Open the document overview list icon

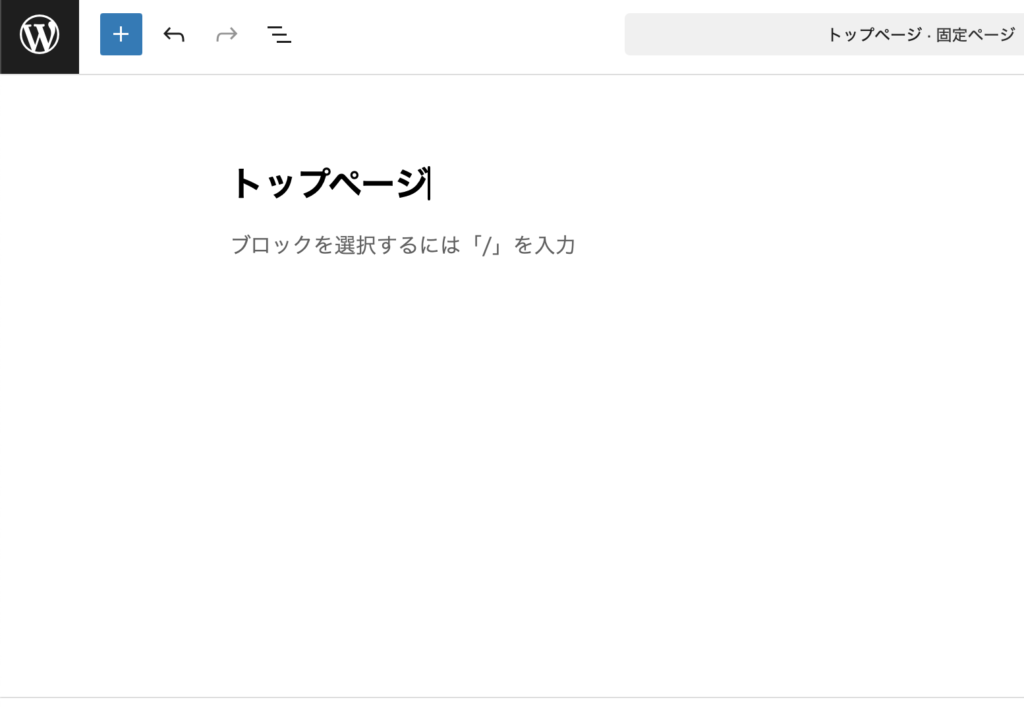pos(279,35)
